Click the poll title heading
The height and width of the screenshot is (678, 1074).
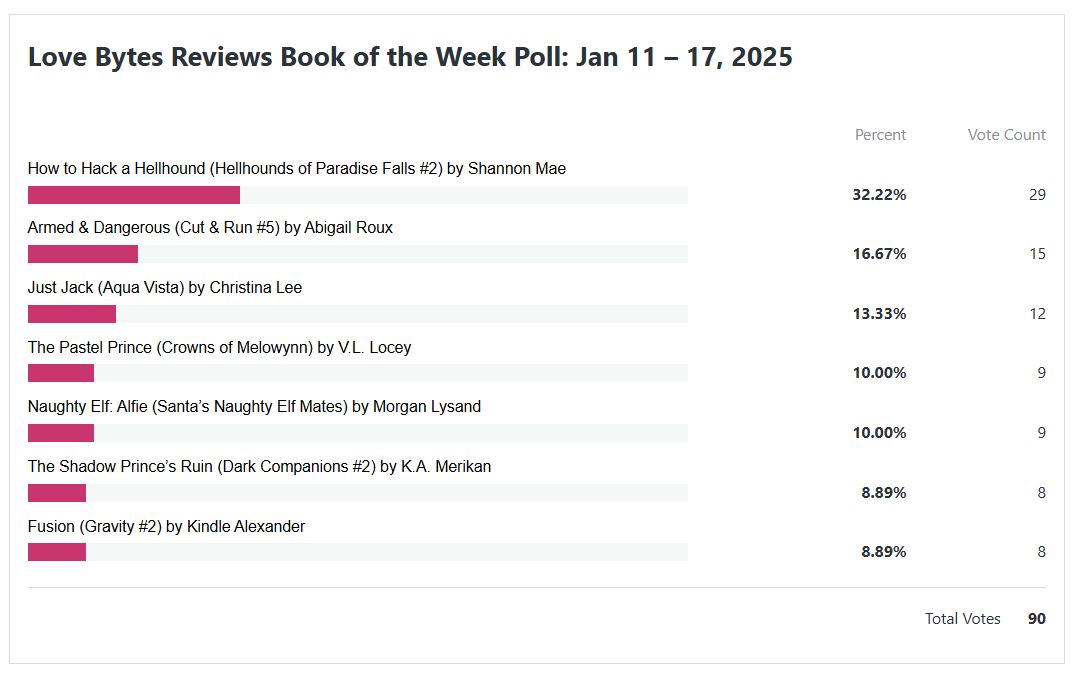point(410,57)
